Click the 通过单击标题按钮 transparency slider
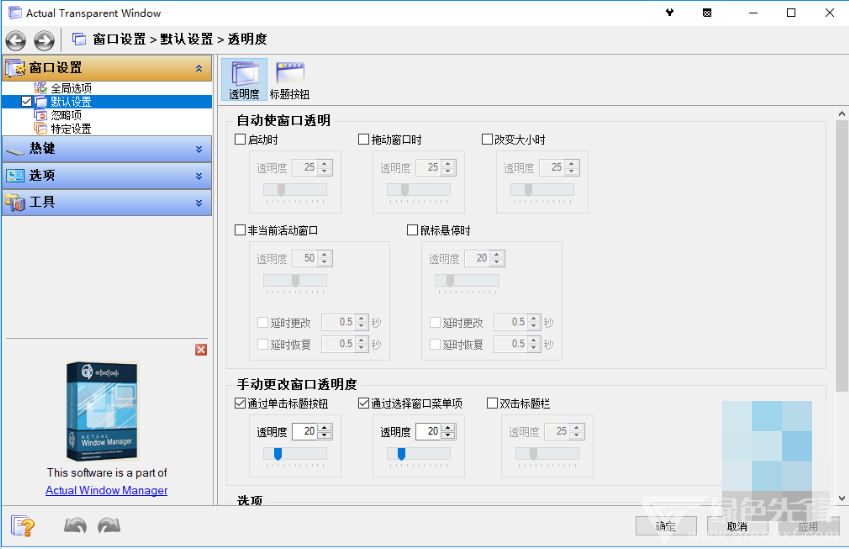 [295, 454]
